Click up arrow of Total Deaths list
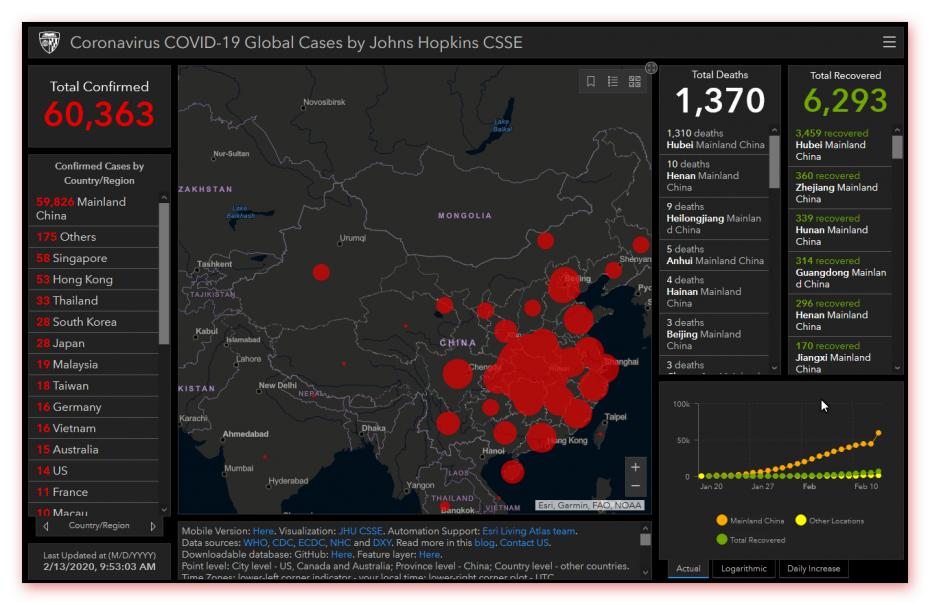 click(774, 130)
